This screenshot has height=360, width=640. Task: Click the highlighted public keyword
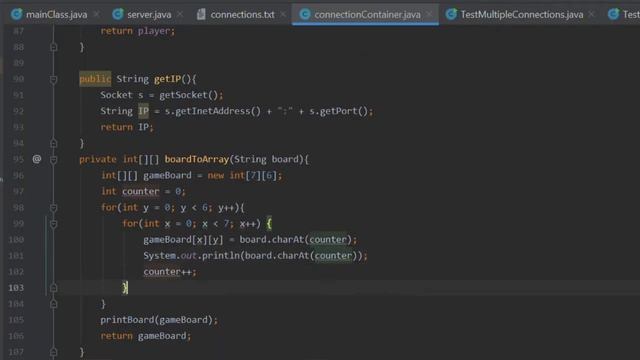(x=95, y=79)
